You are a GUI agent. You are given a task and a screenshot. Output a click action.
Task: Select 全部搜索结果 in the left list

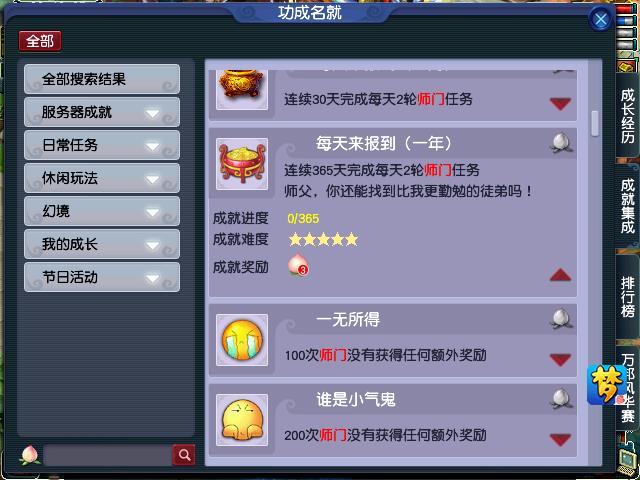pos(102,79)
